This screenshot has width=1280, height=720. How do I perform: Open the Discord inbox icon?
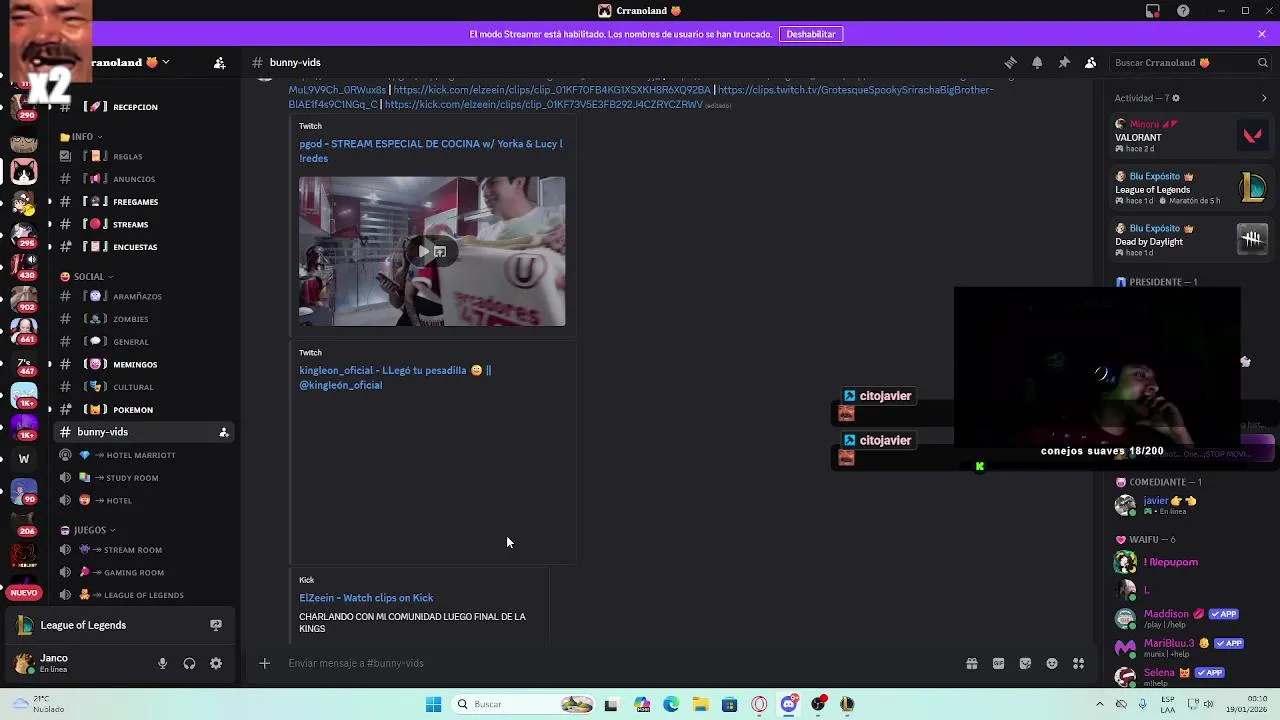(1153, 11)
